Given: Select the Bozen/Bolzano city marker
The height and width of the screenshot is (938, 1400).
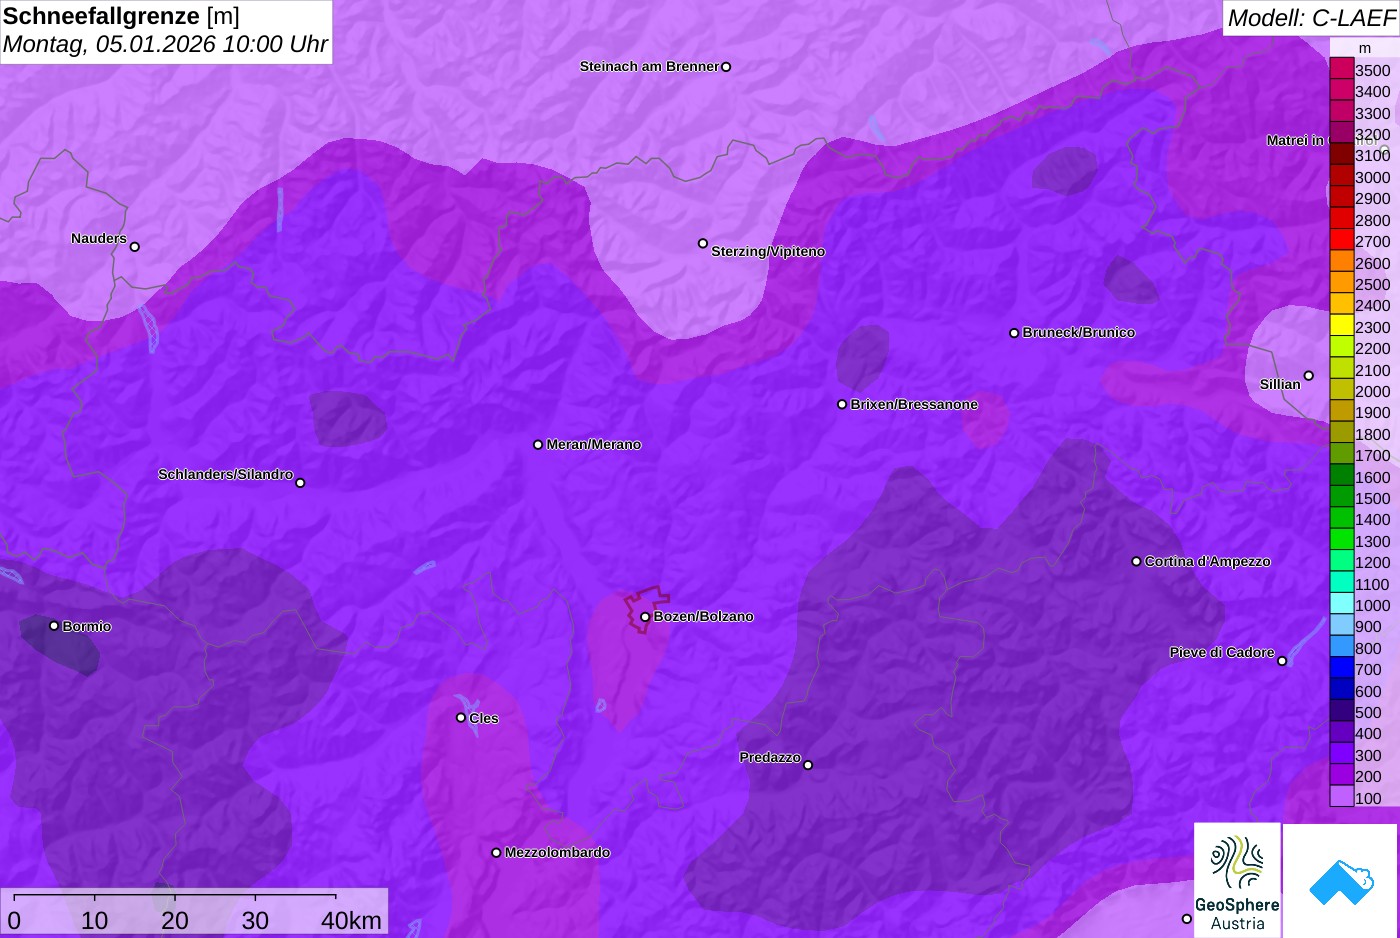Looking at the screenshot, I should (645, 617).
